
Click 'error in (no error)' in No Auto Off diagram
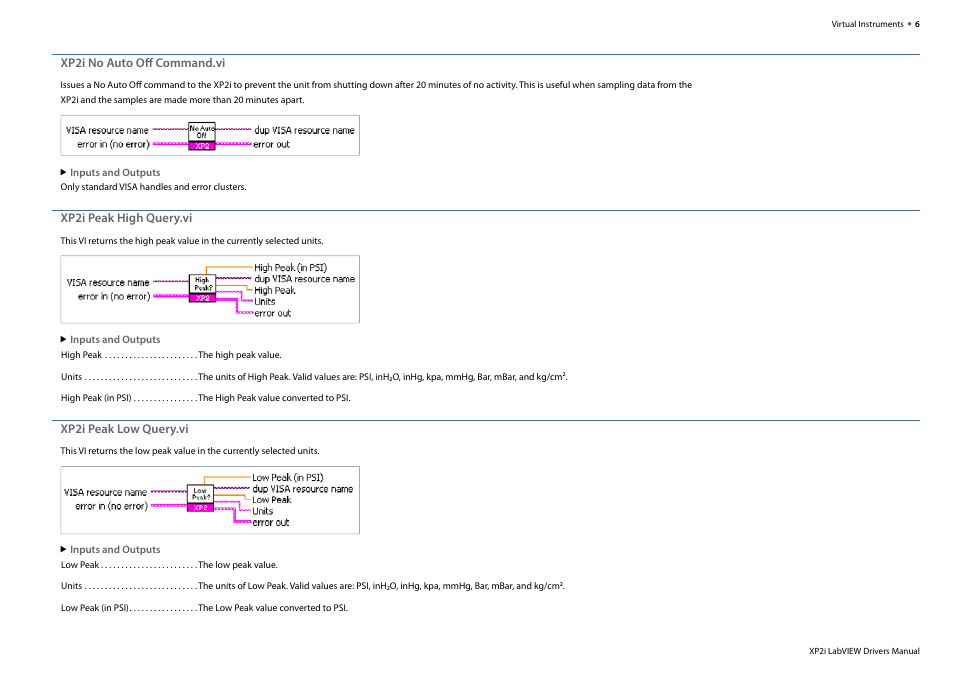pyautogui.click(x=113, y=144)
